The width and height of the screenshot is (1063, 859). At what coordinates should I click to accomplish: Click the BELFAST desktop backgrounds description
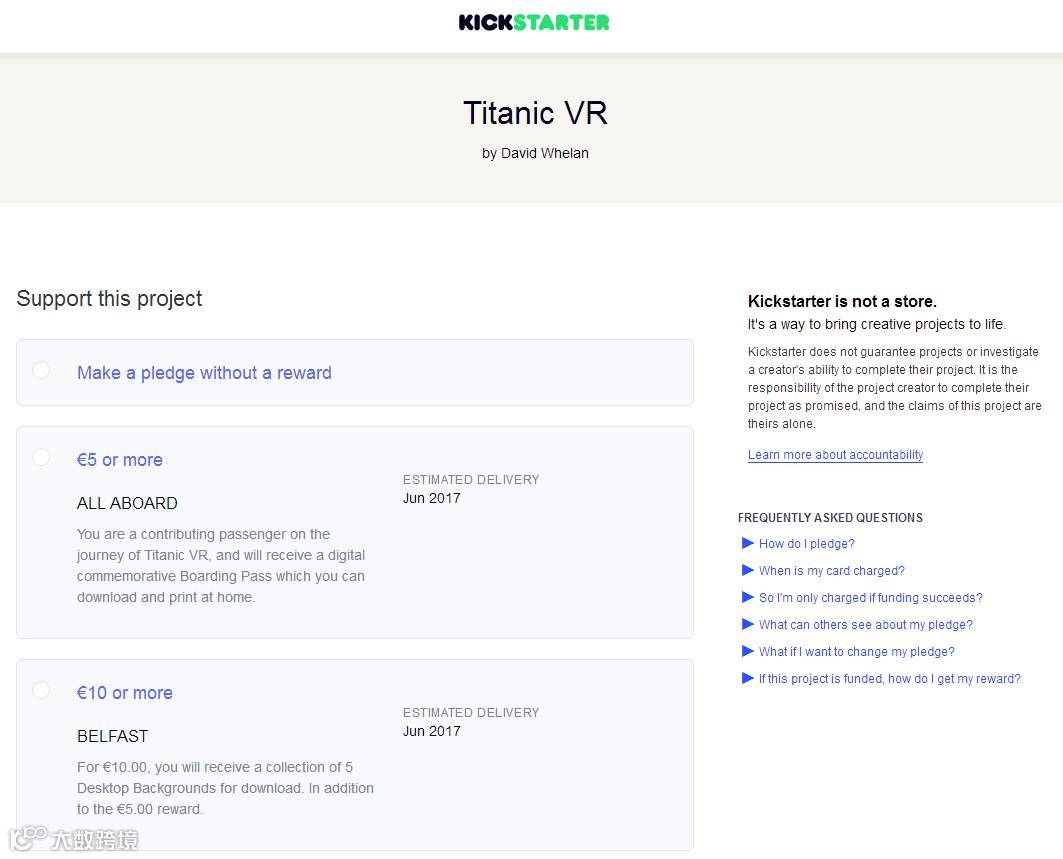(x=225, y=788)
